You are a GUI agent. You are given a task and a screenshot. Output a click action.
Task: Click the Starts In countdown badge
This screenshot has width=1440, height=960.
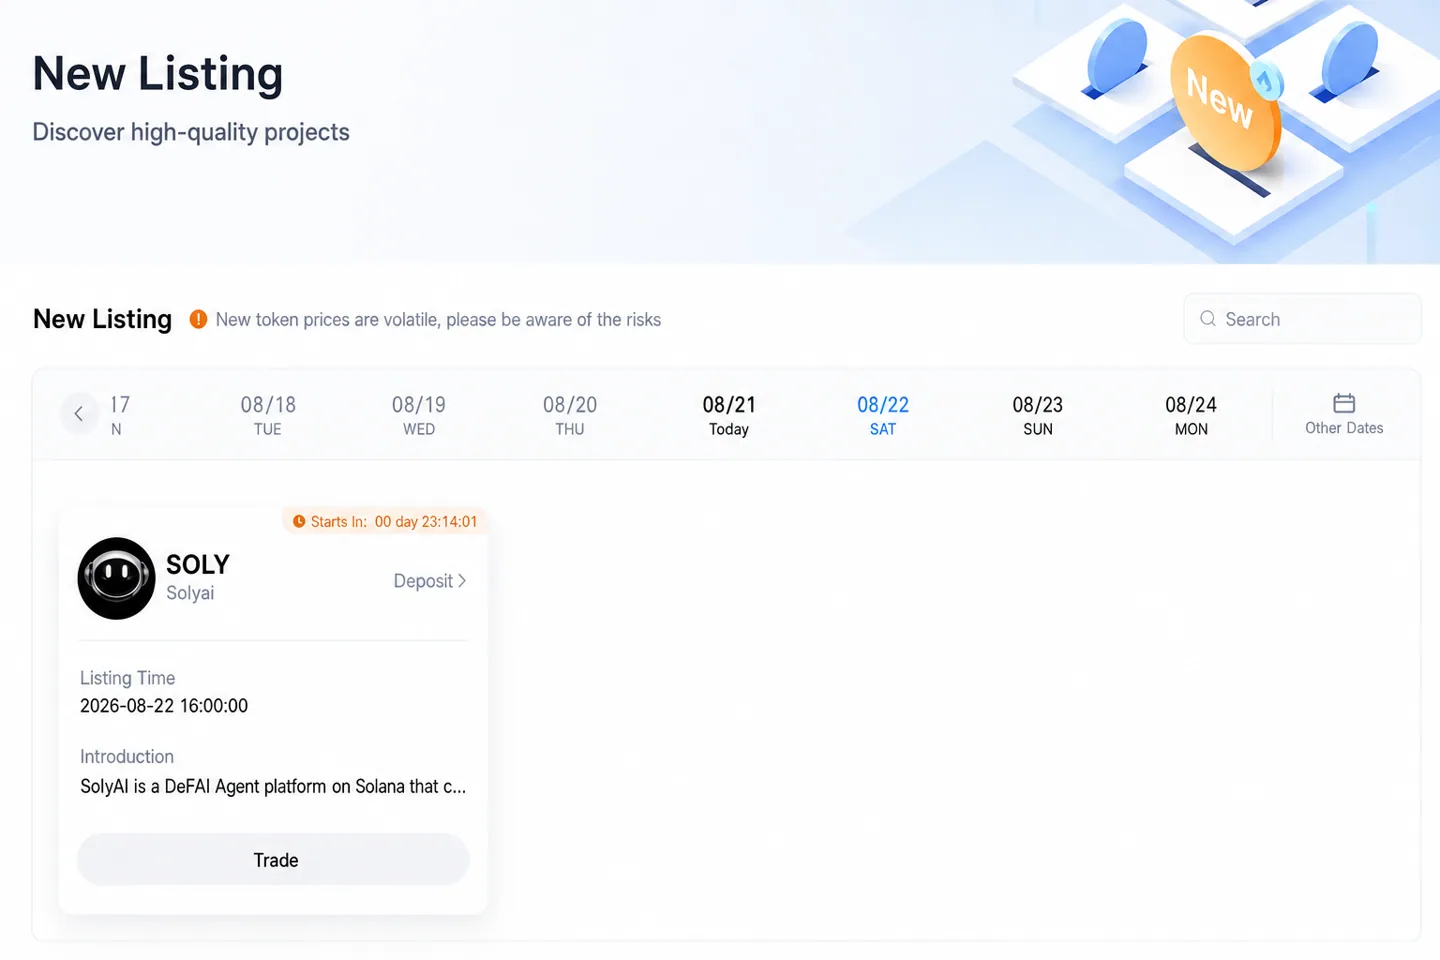pos(385,521)
